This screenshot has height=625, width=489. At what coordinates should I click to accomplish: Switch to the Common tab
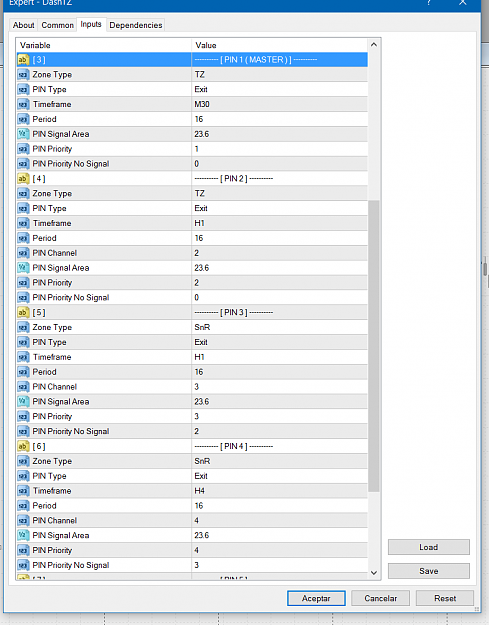[x=57, y=25]
